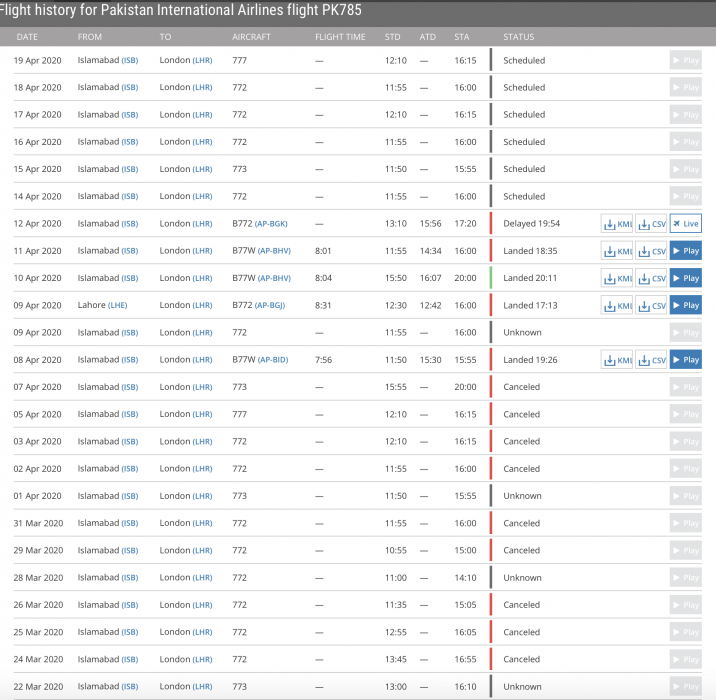Screen dimensions: 716x700
Task: Download CSV for 10 Apr 2020 flight
Action: coord(651,278)
